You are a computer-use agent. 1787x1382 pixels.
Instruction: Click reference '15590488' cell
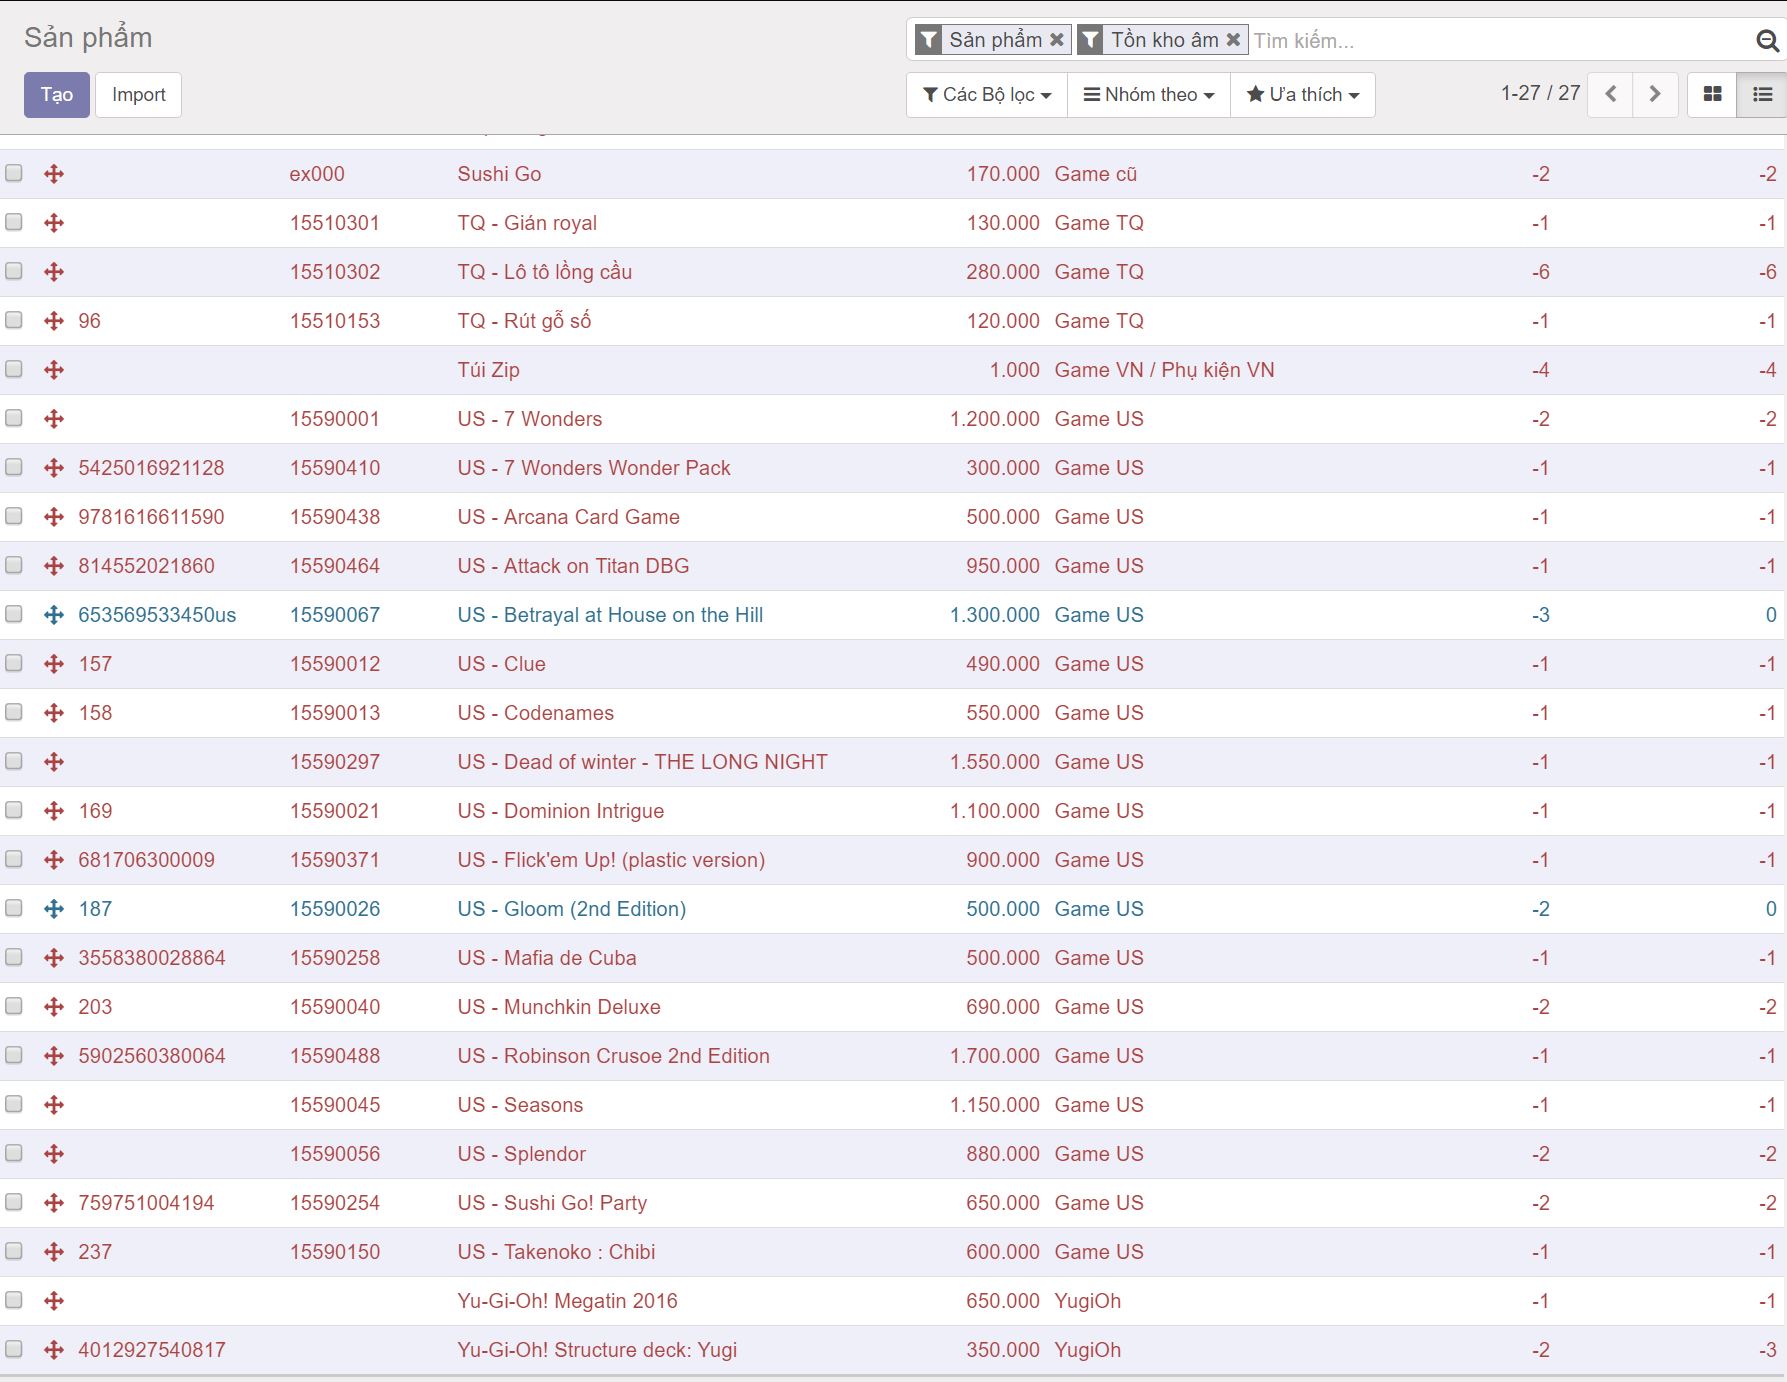tap(335, 1056)
